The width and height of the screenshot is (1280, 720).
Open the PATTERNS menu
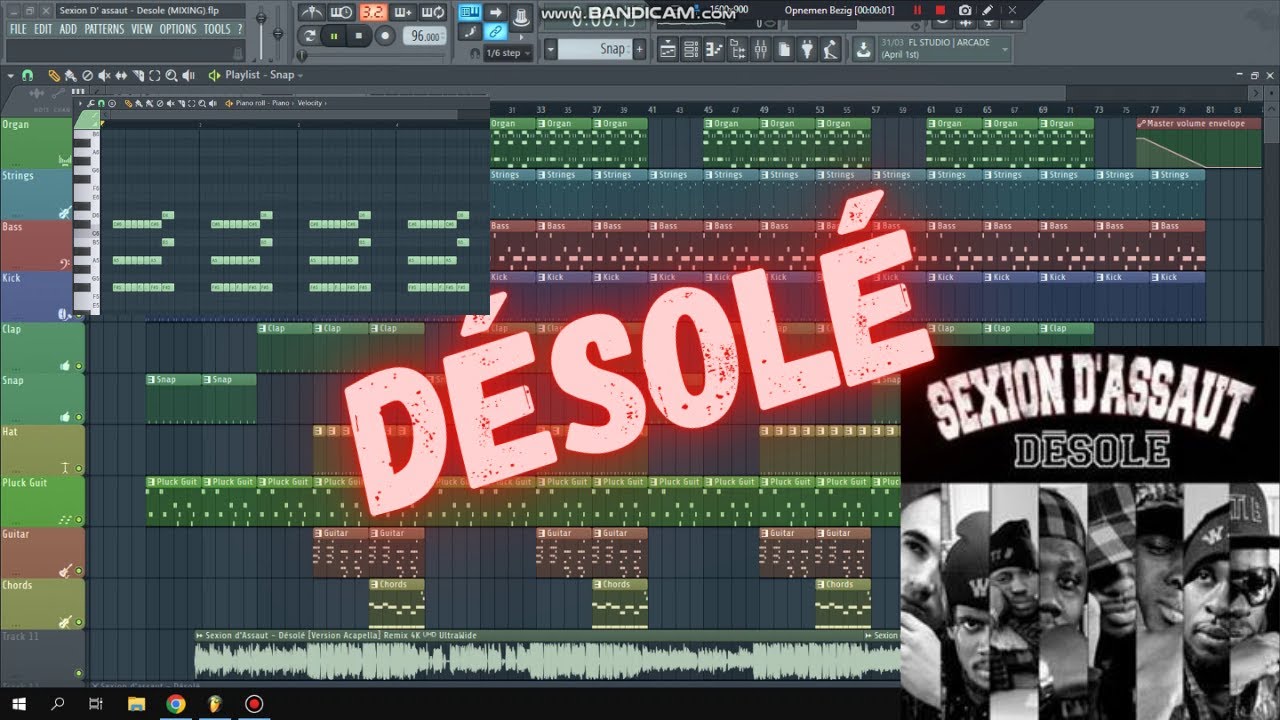(104, 29)
